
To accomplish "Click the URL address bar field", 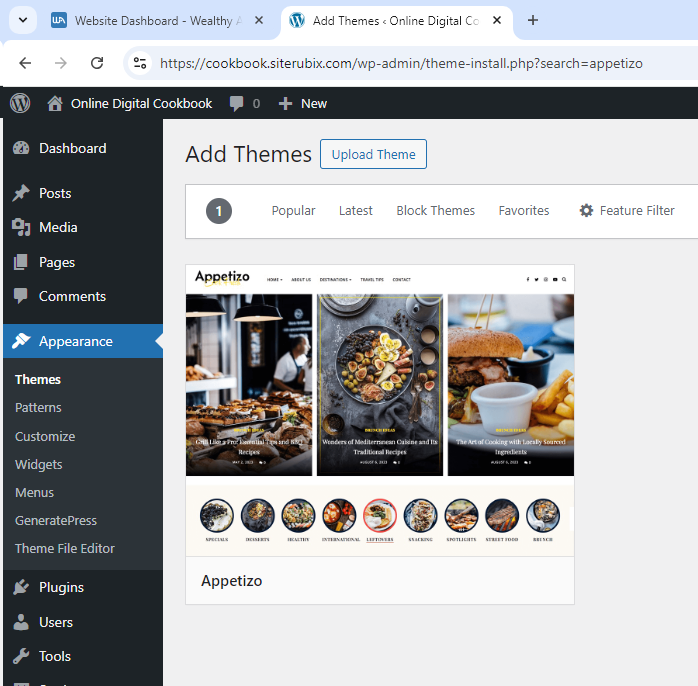I will coord(400,63).
